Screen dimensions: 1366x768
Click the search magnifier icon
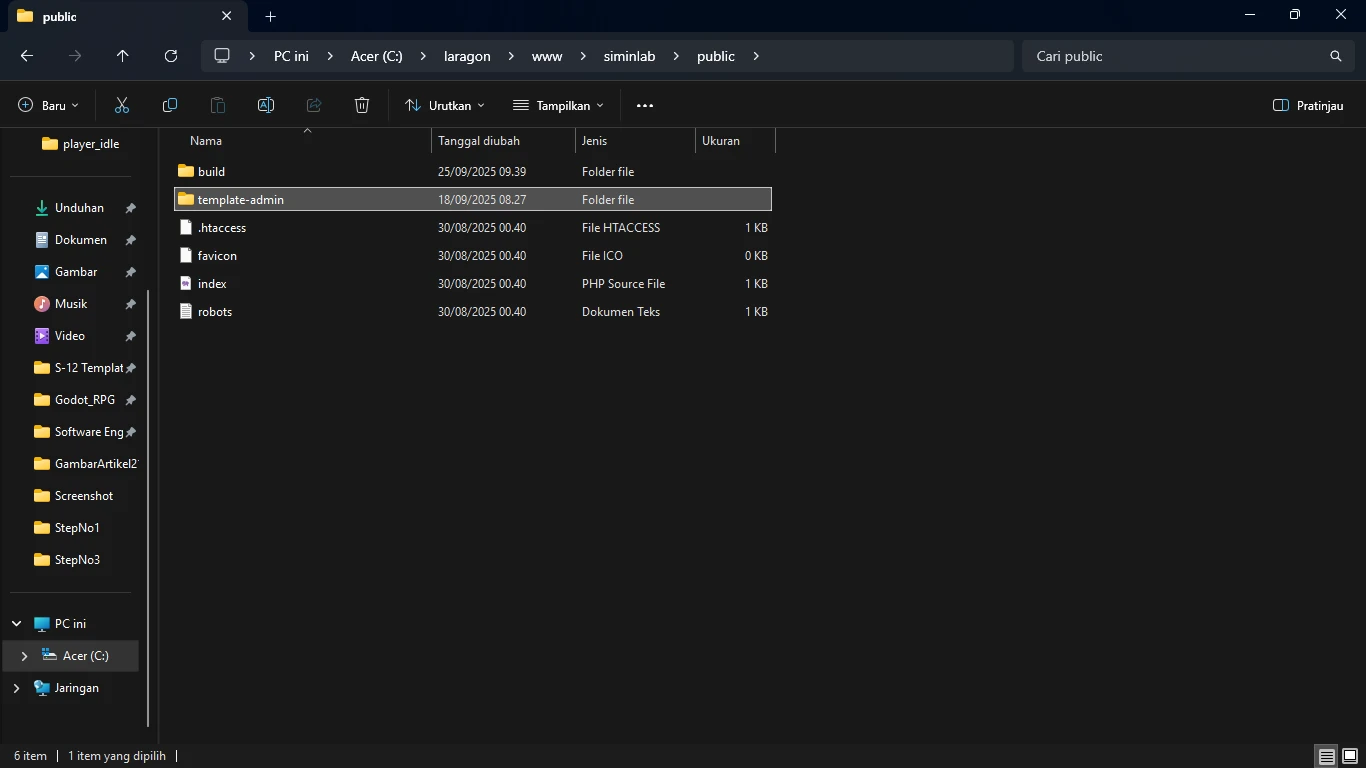click(1335, 56)
